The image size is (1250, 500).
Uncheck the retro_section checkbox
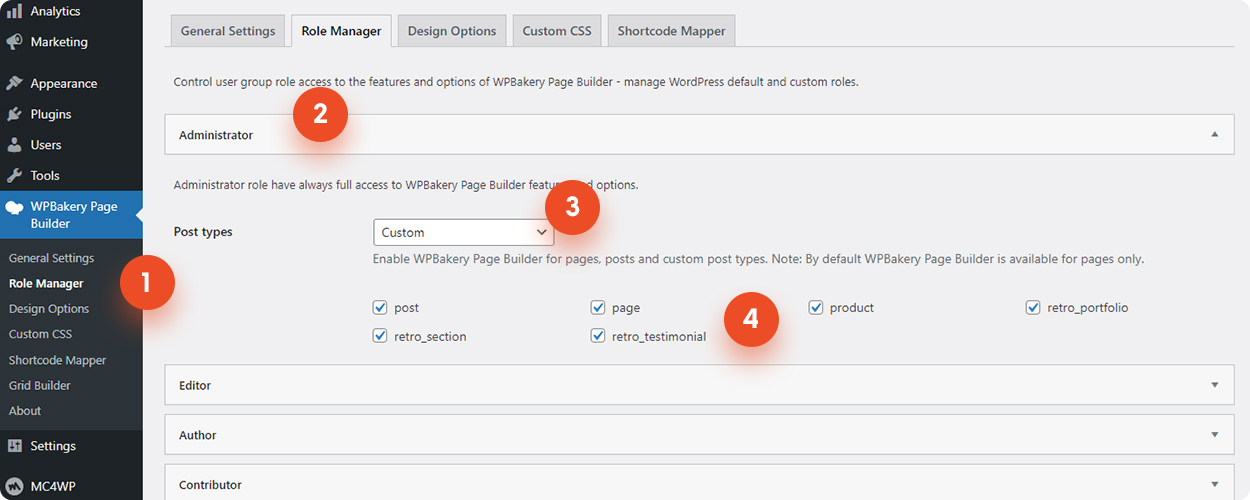[380, 336]
